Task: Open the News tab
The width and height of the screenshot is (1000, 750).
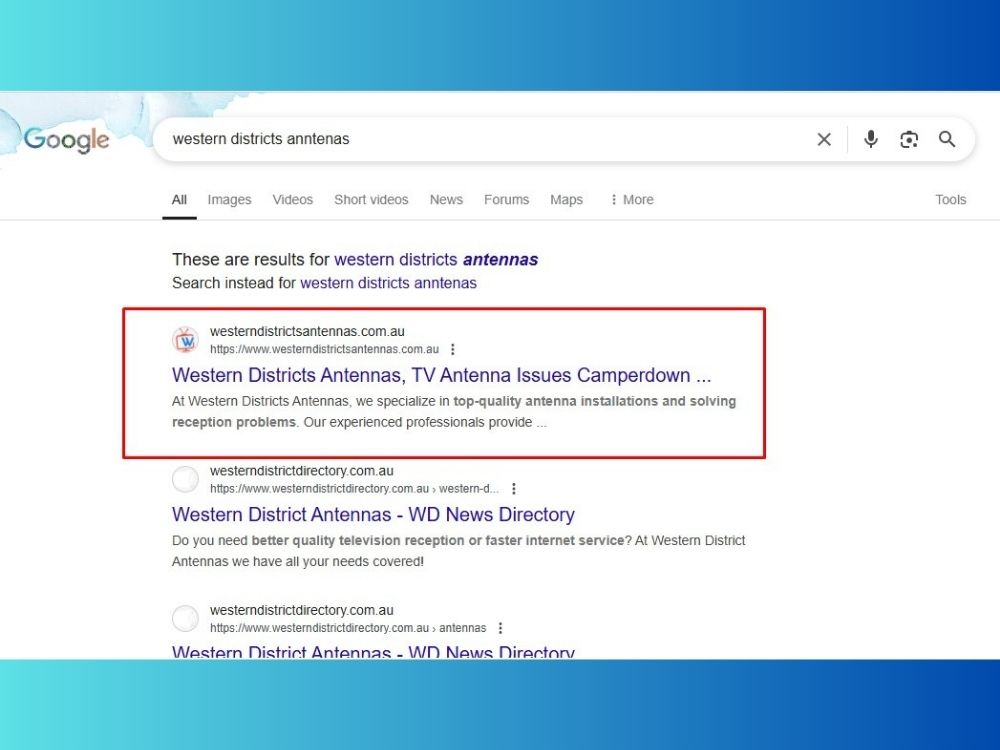Action: (x=446, y=200)
